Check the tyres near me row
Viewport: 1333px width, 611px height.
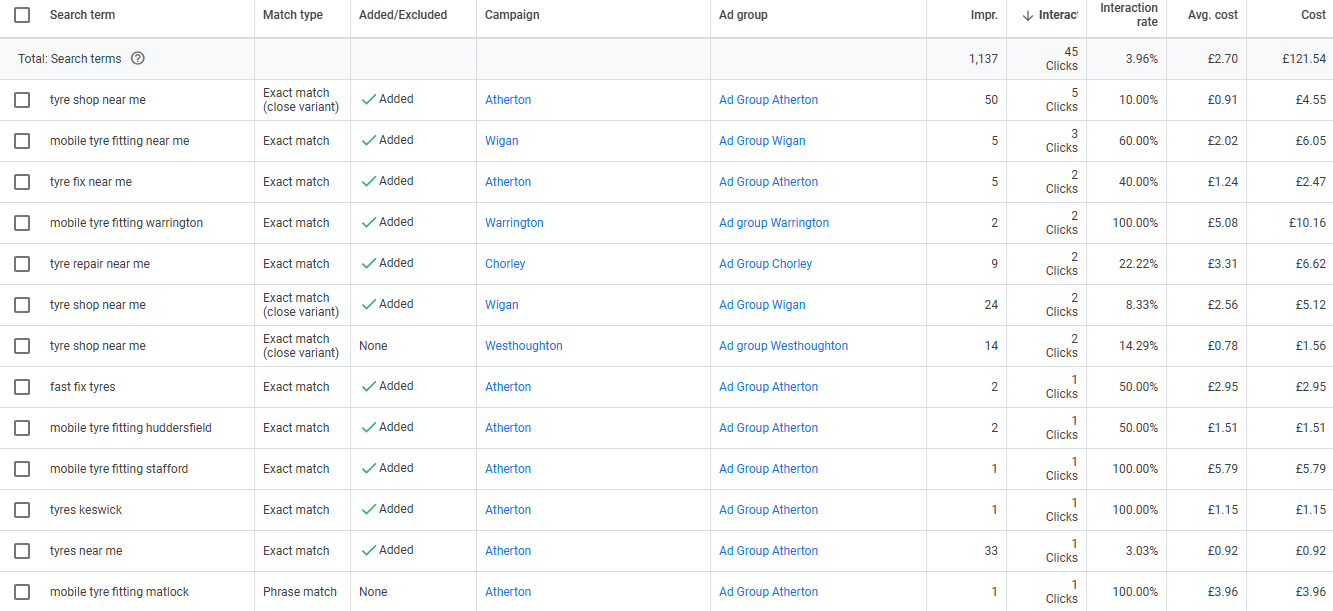coord(22,551)
